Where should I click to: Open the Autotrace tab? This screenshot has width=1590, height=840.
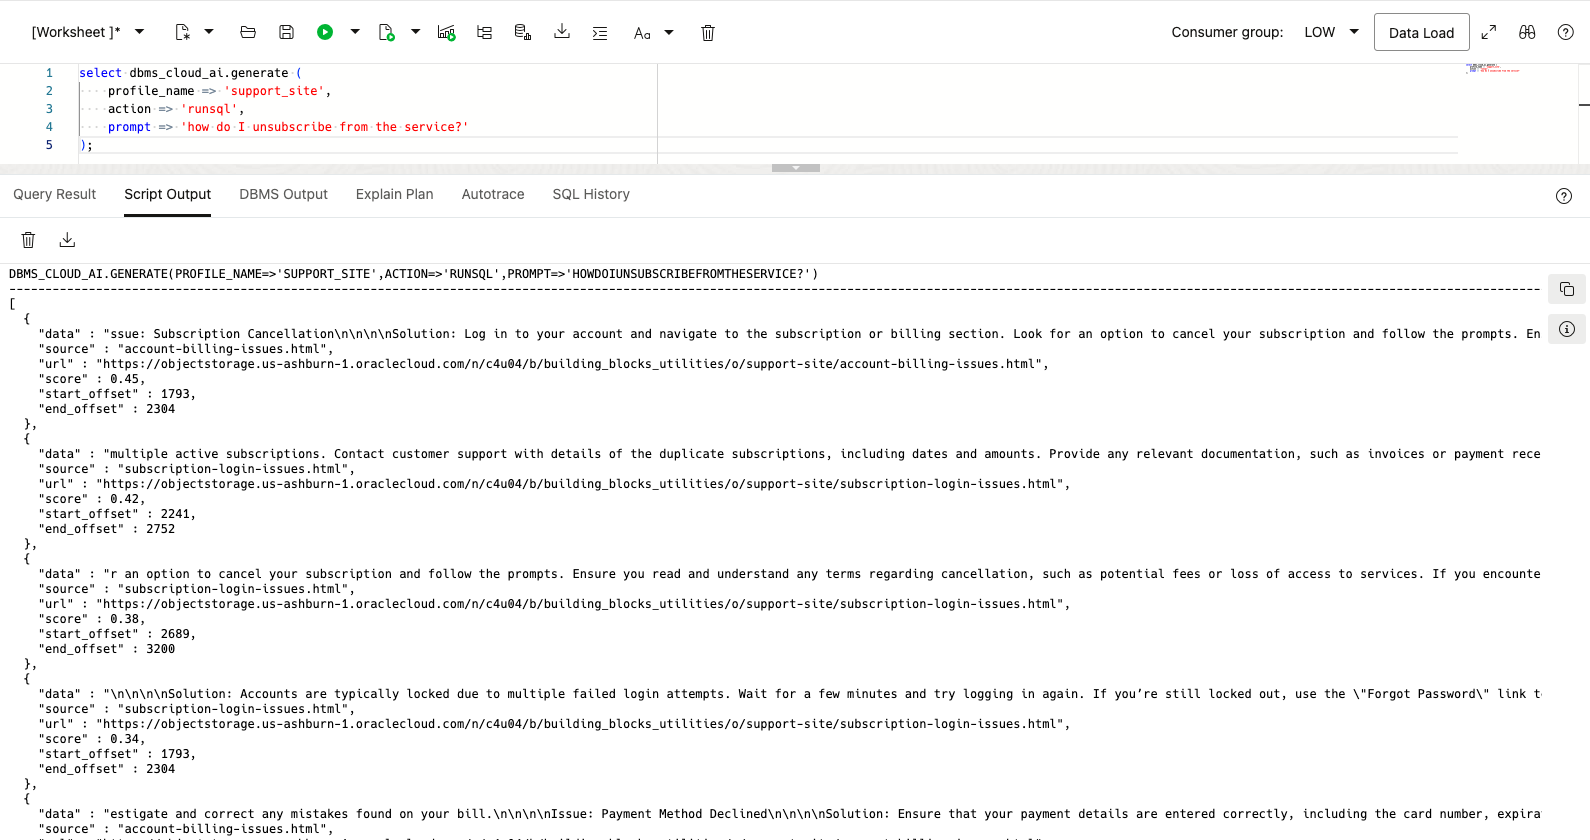[x=493, y=194]
